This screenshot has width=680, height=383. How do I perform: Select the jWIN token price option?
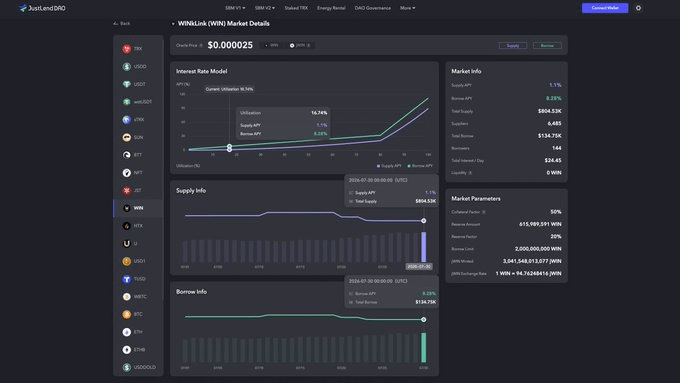click(300, 45)
